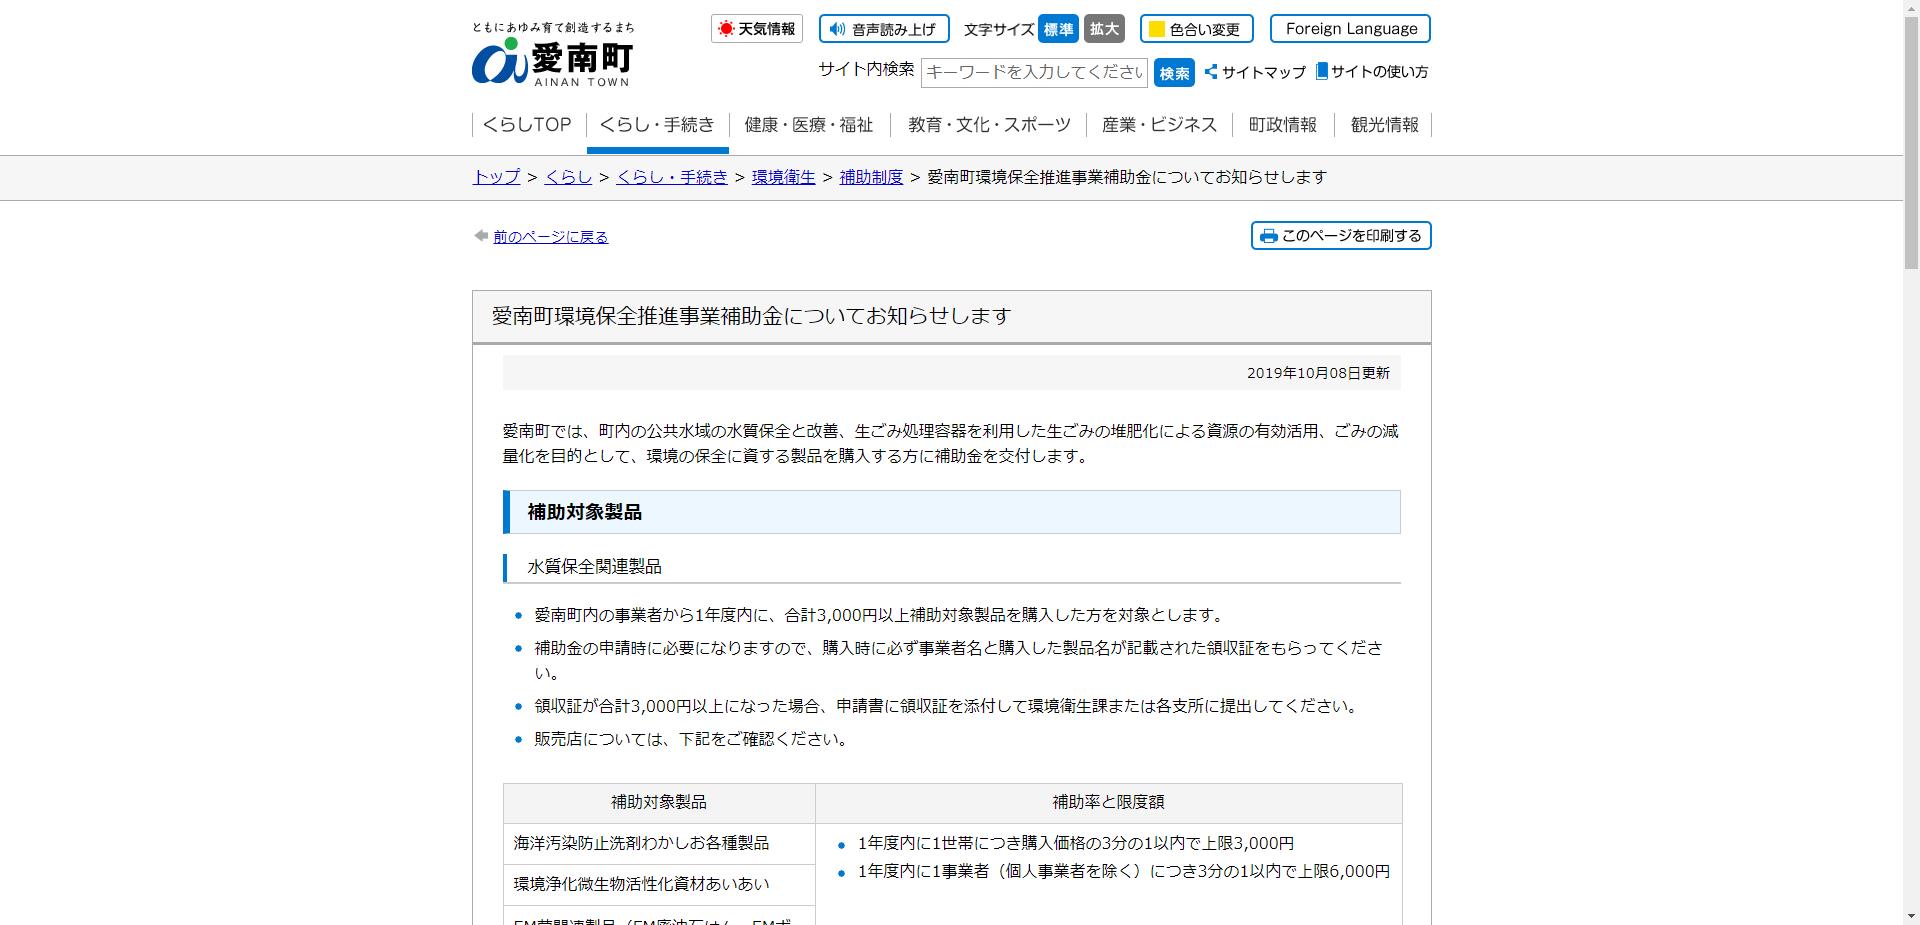The height and width of the screenshot is (925, 1920).
Task: Go to トップ via the breadcrumb link
Action: point(494,177)
